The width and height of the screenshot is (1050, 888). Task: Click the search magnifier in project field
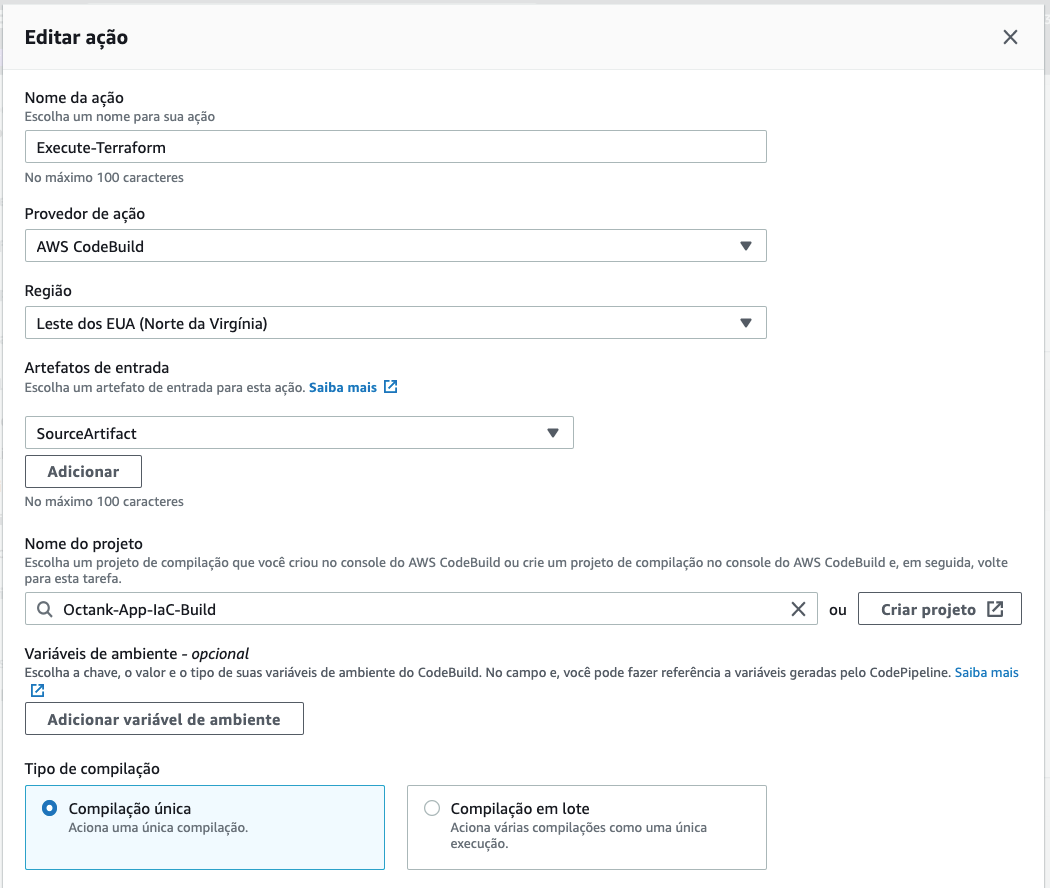44,609
